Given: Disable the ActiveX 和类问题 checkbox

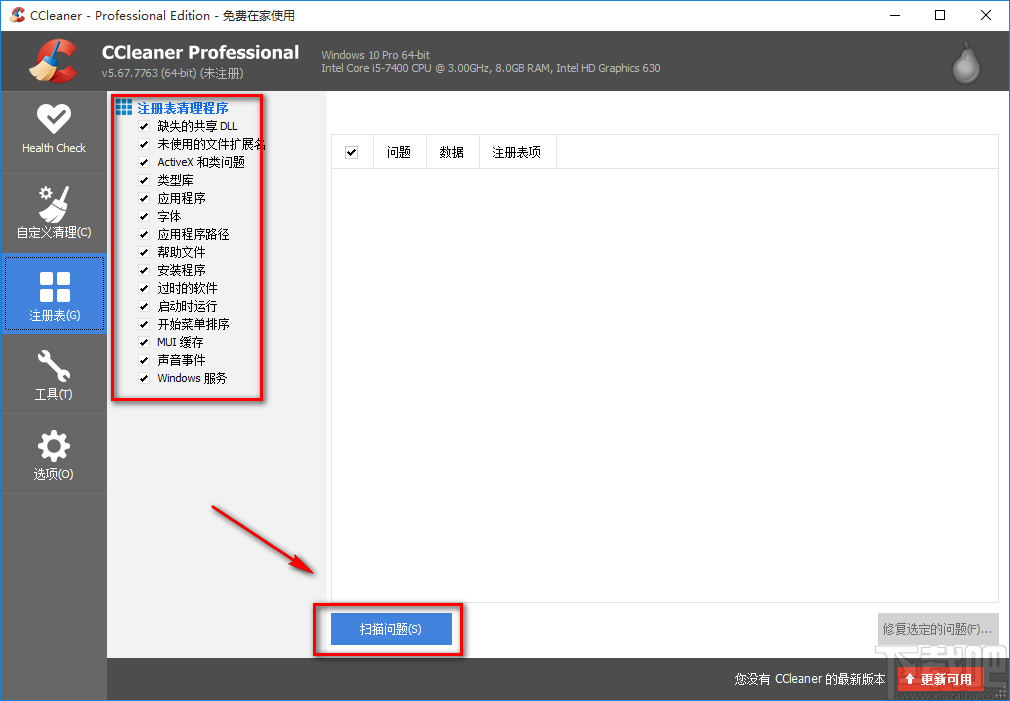Looking at the screenshot, I should (x=143, y=161).
